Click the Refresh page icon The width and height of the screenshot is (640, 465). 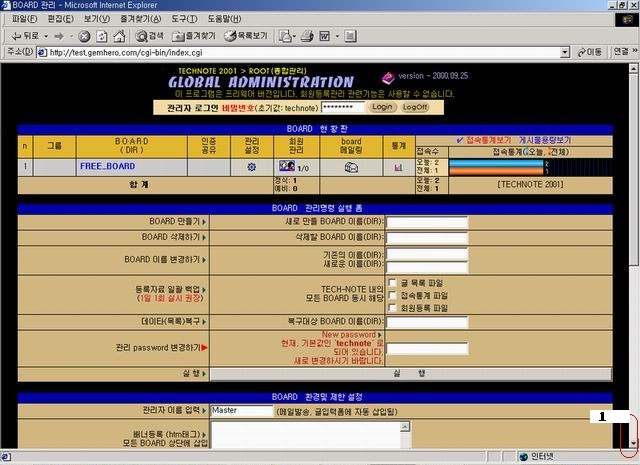click(102, 36)
